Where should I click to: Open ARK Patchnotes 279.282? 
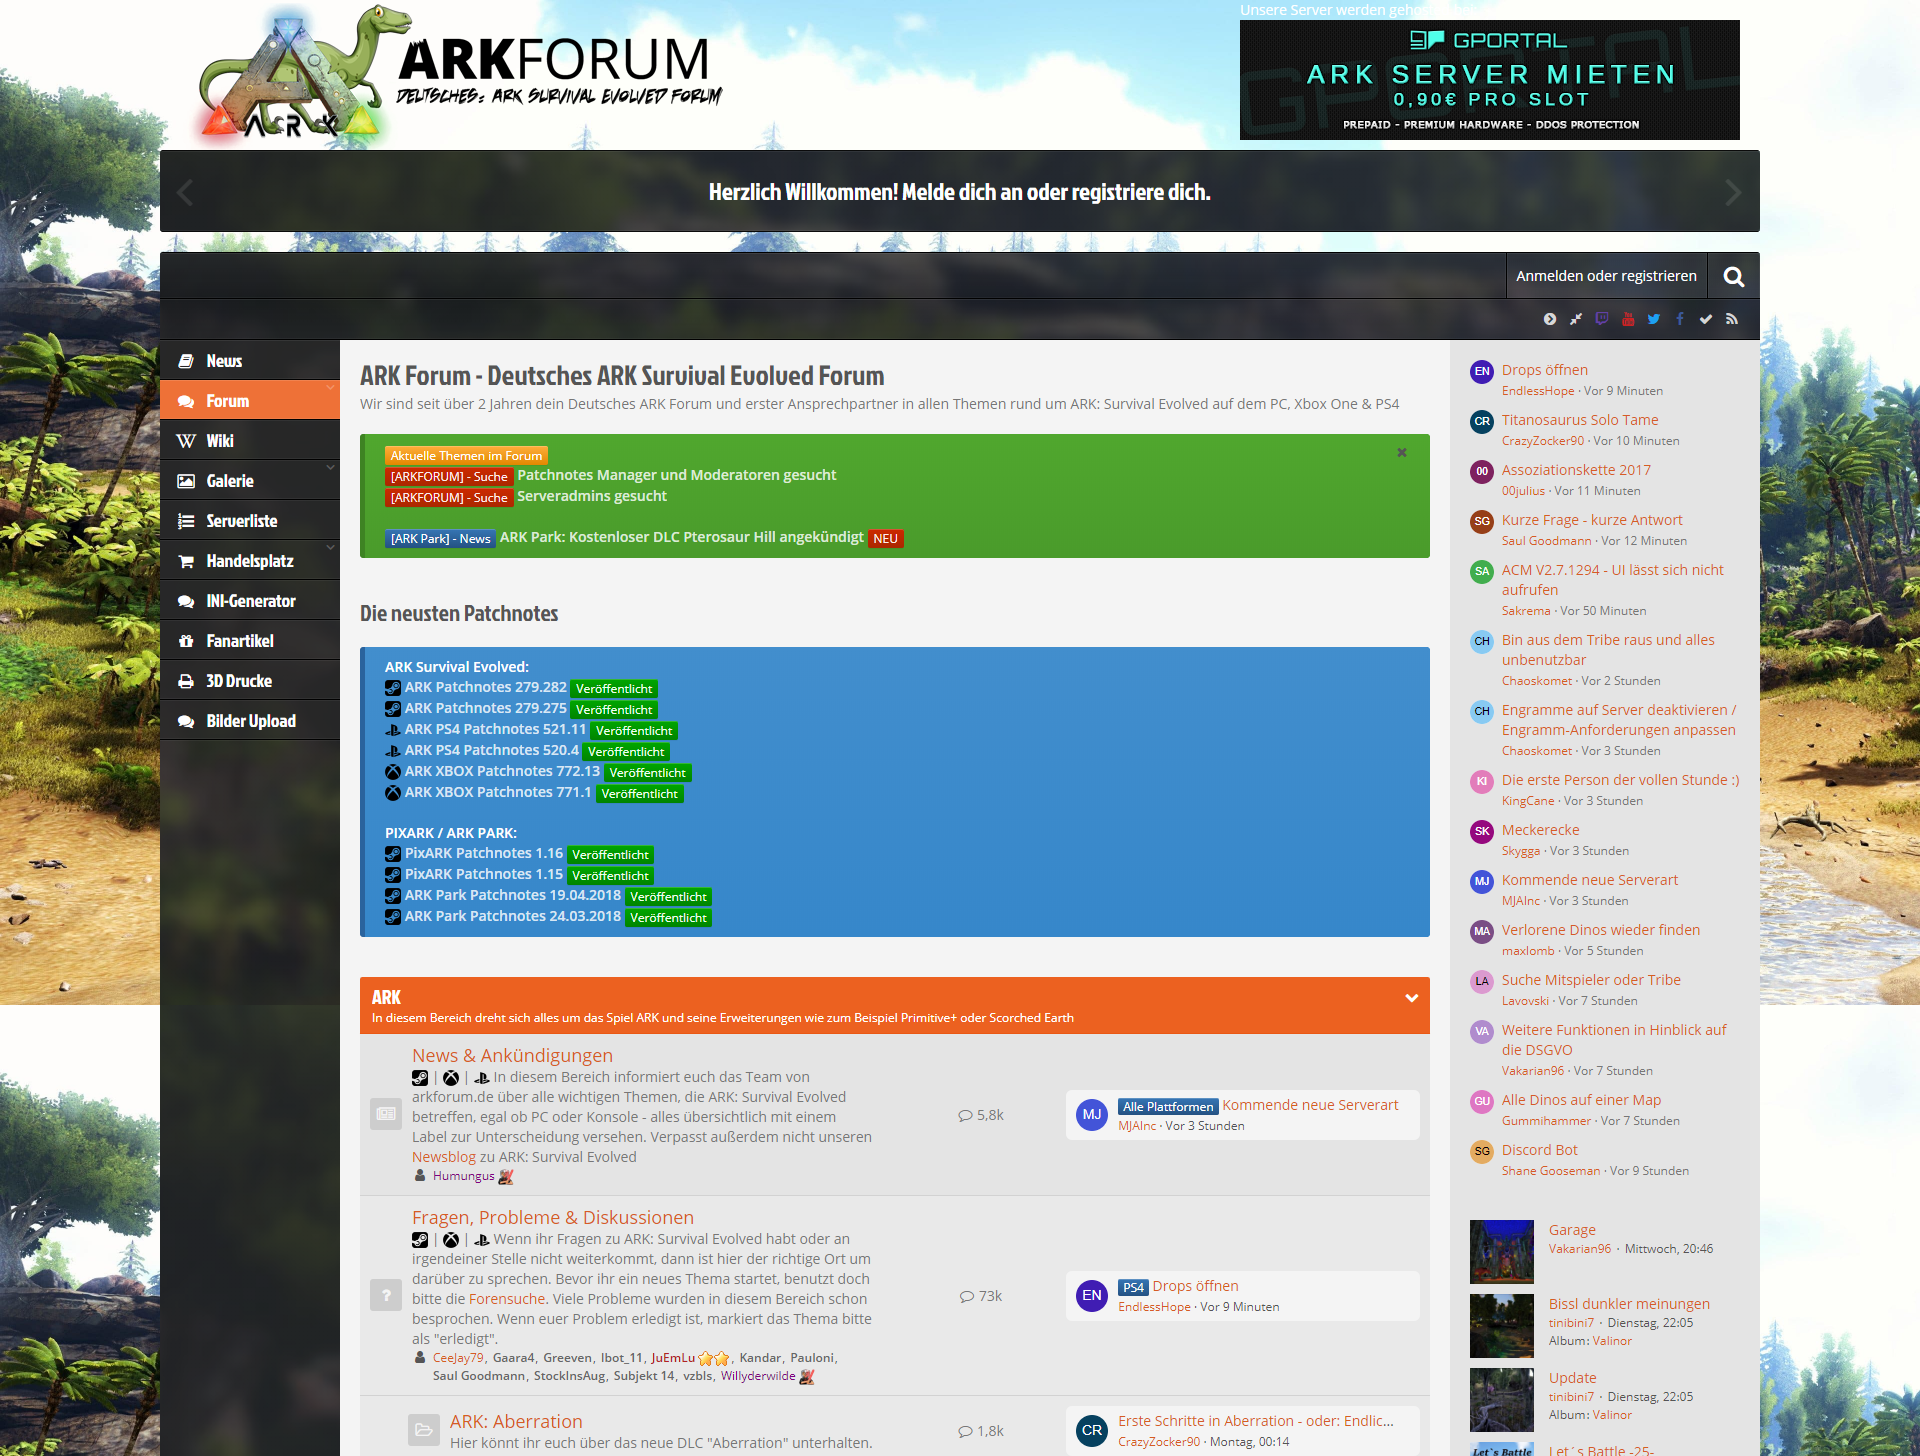coord(485,687)
